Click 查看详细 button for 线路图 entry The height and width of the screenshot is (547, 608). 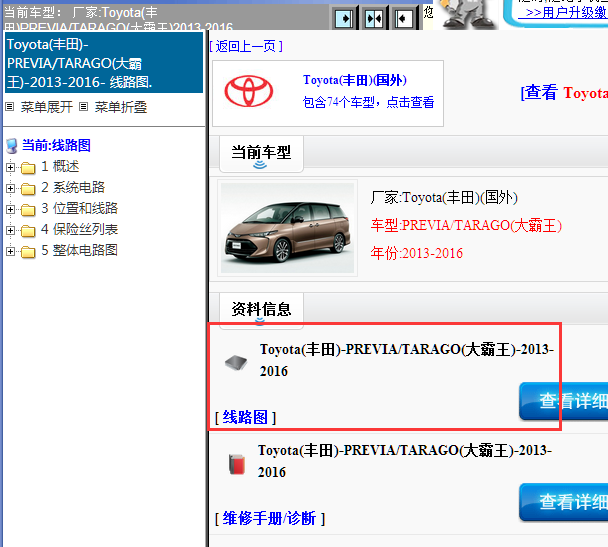tap(564, 401)
